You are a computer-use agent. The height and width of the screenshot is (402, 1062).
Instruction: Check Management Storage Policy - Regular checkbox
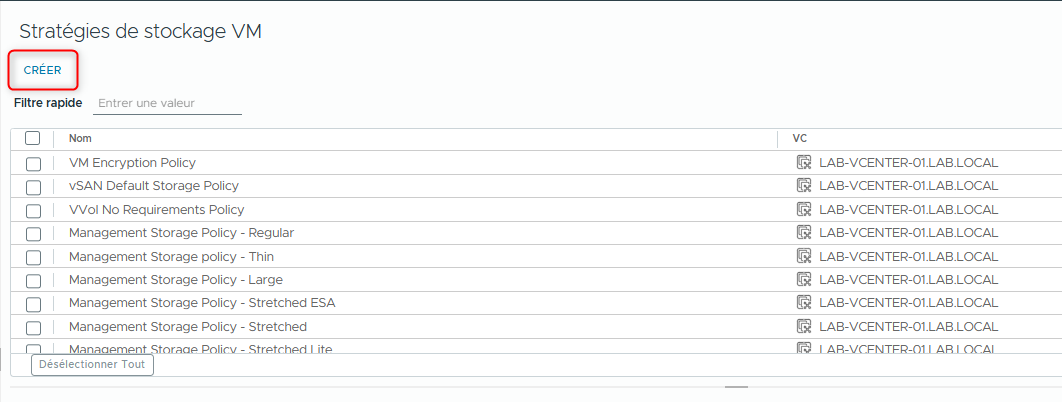pyautogui.click(x=33, y=233)
